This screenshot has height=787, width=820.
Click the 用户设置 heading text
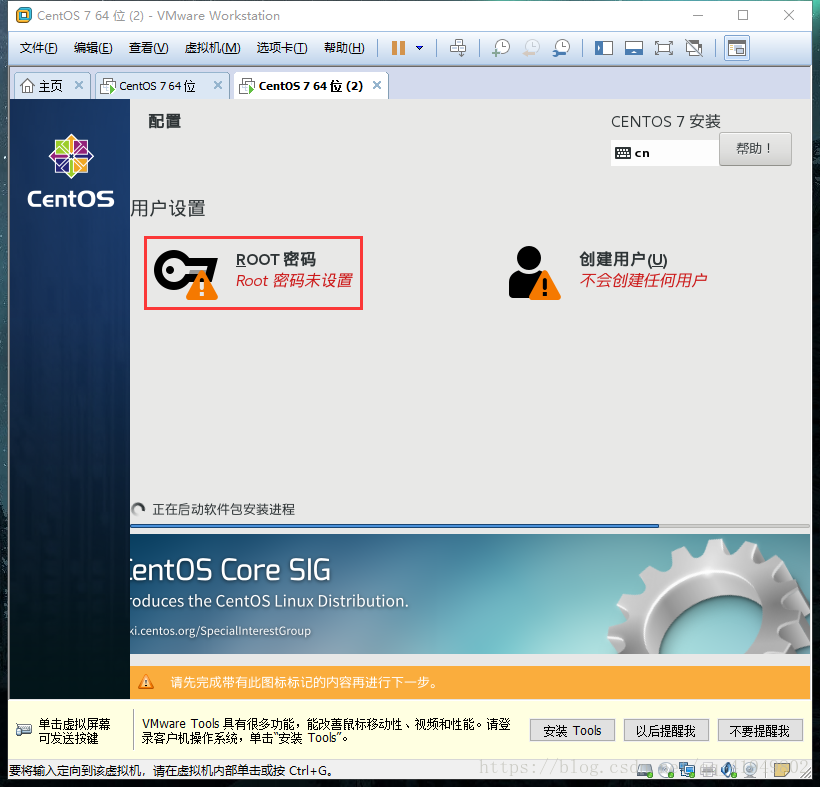pos(167,208)
